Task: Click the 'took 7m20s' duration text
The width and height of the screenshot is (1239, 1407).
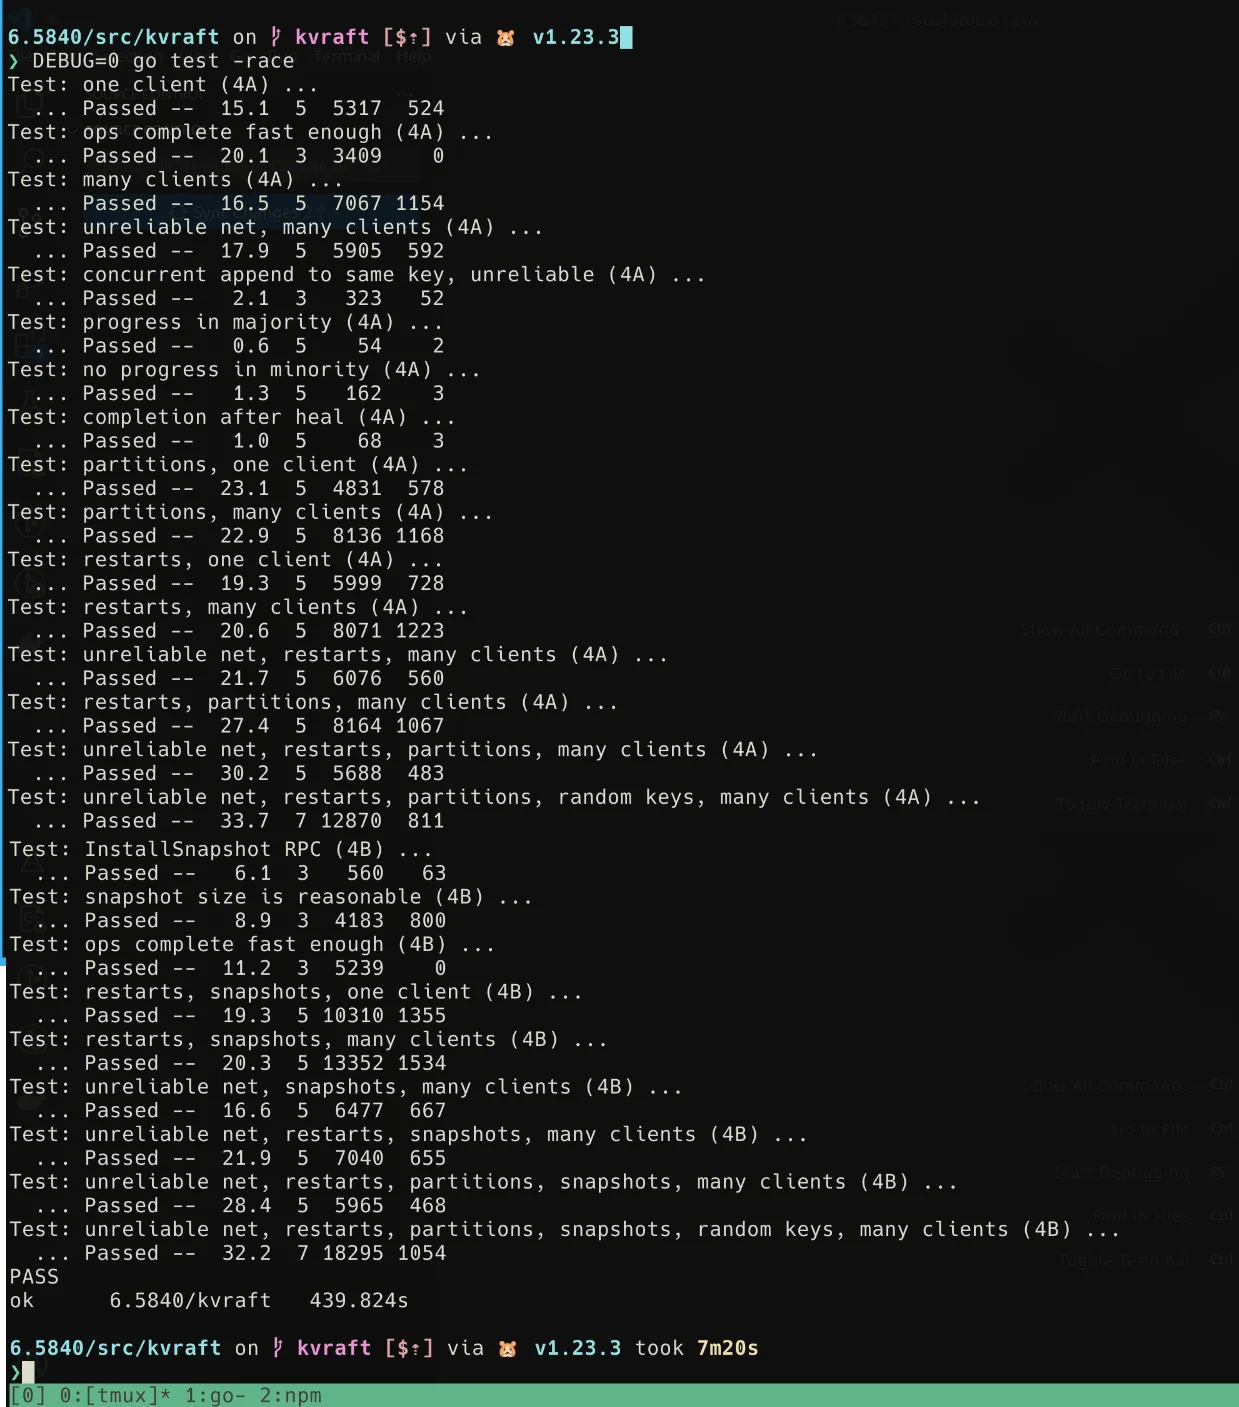Action: tap(696, 1348)
